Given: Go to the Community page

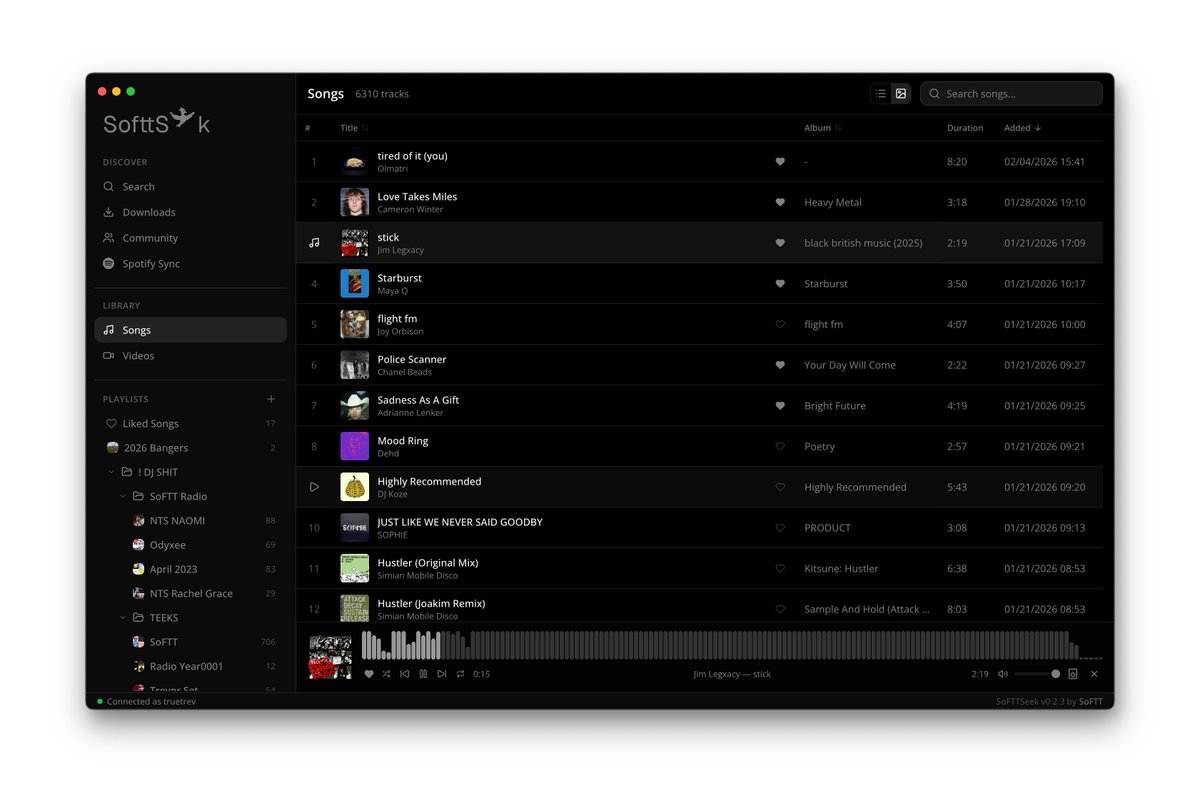Looking at the screenshot, I should pyautogui.click(x=190, y=238).
